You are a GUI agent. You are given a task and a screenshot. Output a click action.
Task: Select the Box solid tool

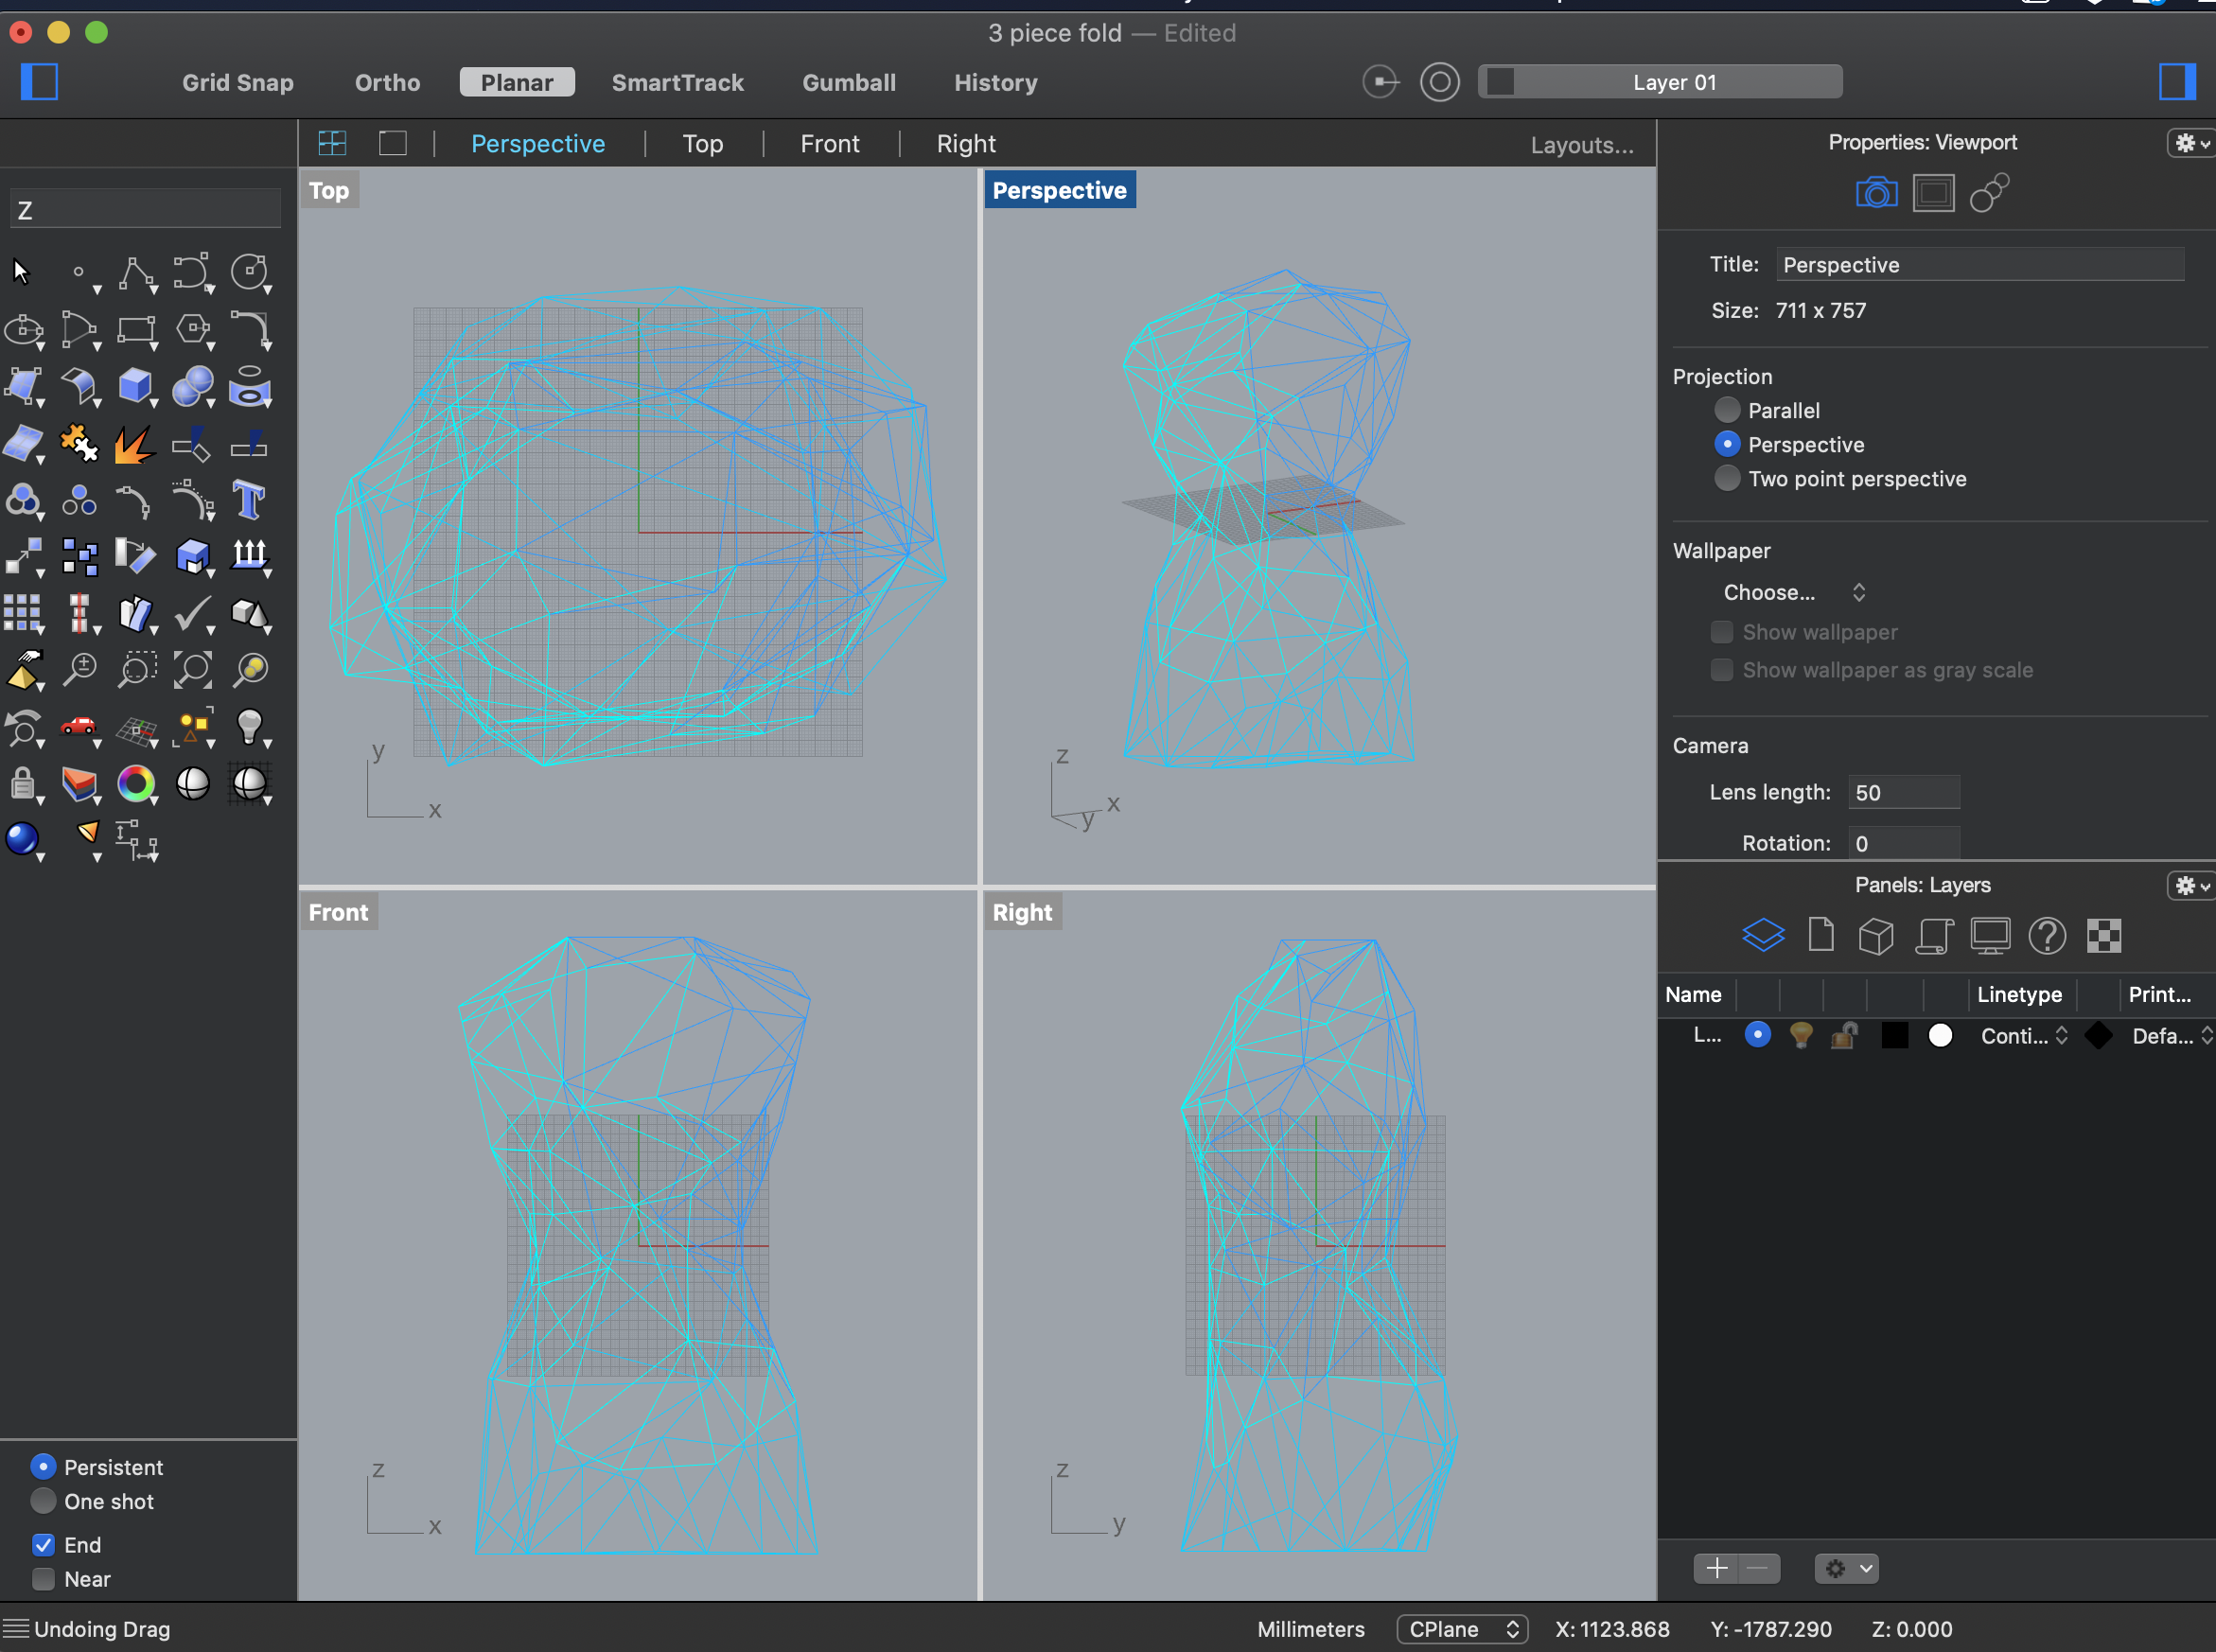(x=136, y=386)
